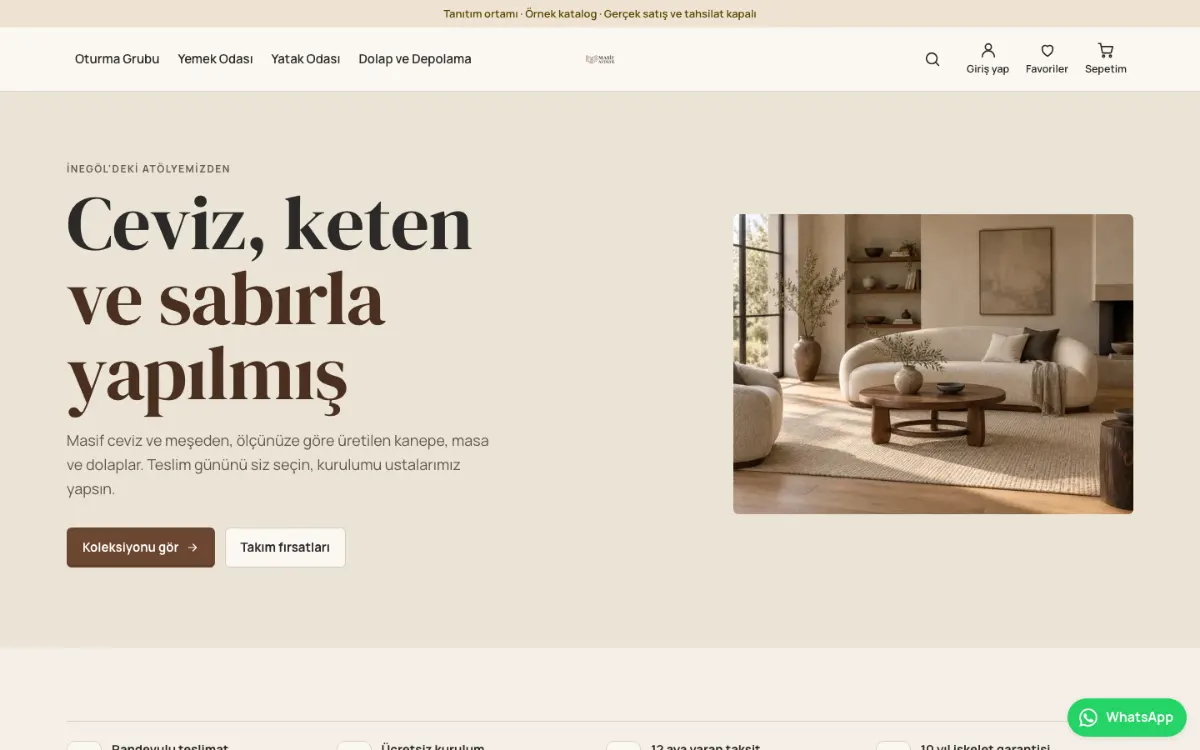
Task: Select Yemek Odası in the navigation
Action: click(x=215, y=59)
